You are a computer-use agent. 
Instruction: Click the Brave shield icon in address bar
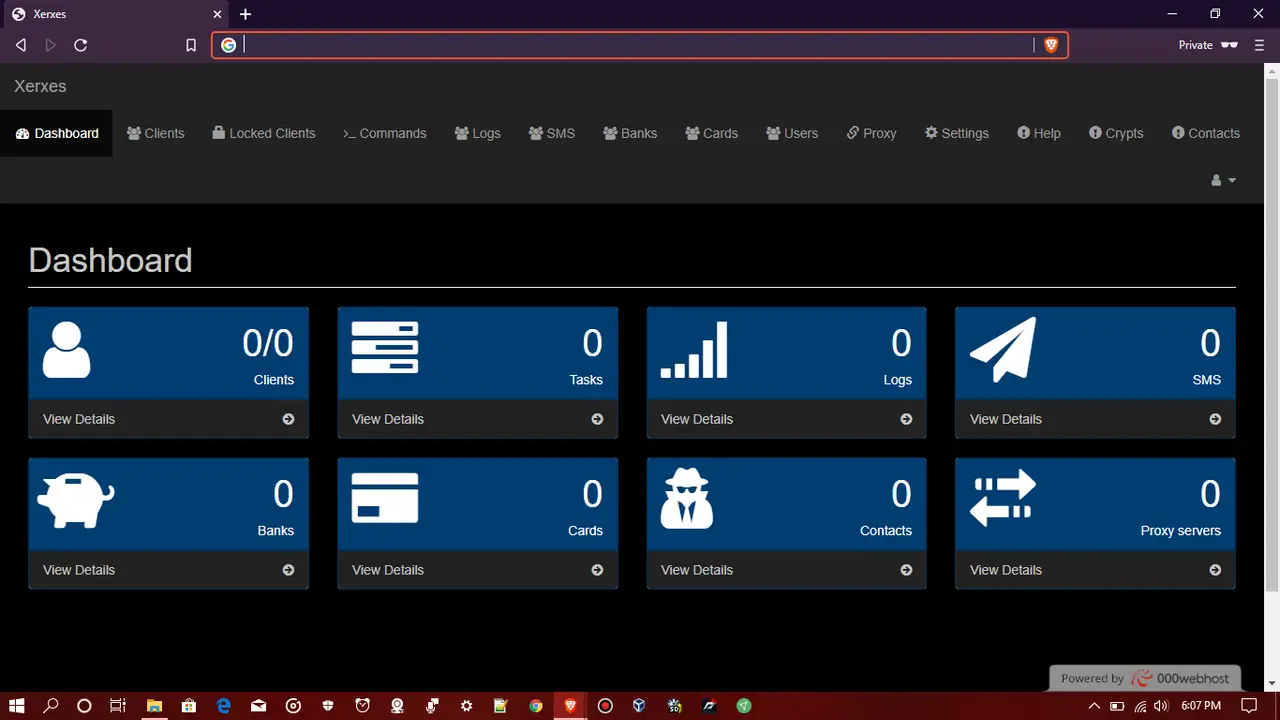pos(1051,45)
